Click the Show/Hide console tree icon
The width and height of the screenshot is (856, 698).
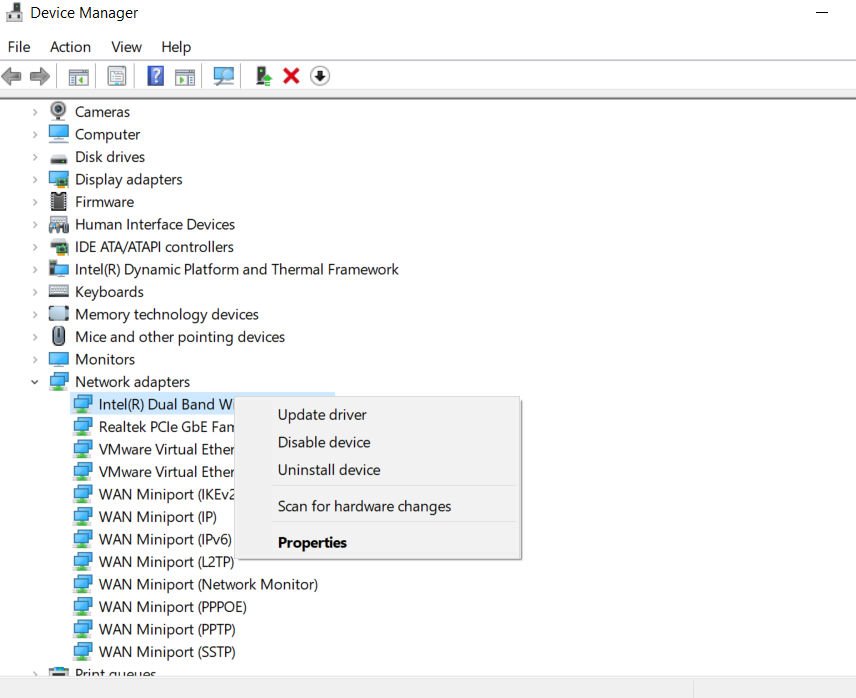pyautogui.click(x=78, y=76)
